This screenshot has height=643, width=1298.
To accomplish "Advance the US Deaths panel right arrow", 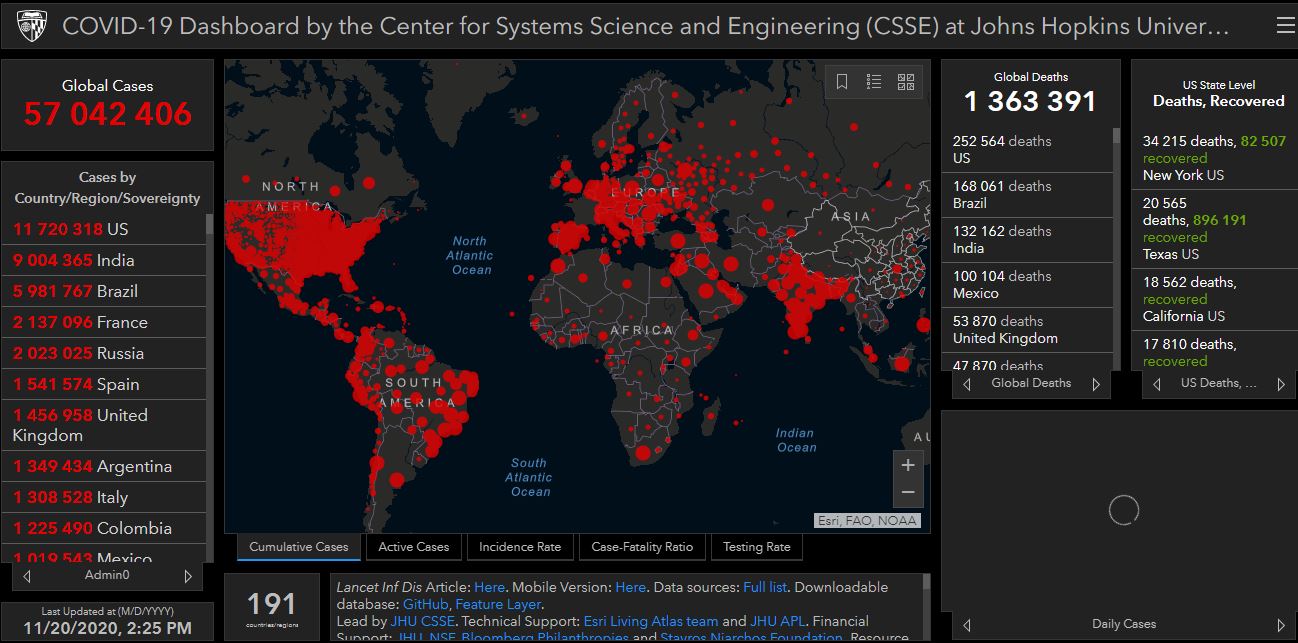I will [x=1281, y=384].
